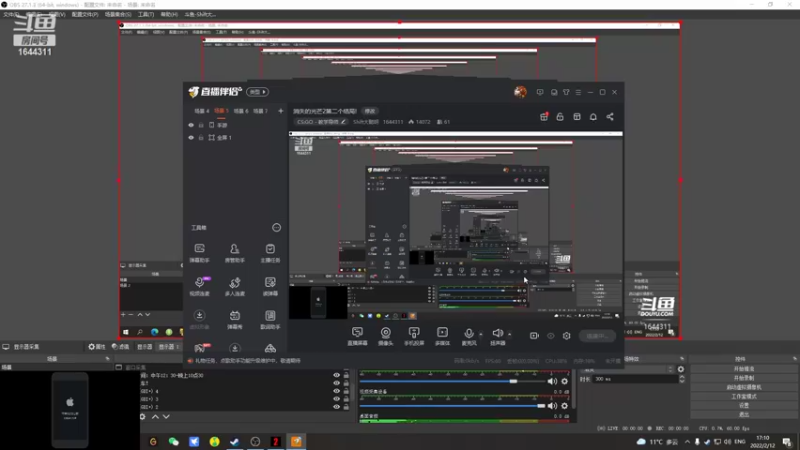Hide the first OBS source row with eye icon
Screen dimensions: 800x450
(336, 376)
